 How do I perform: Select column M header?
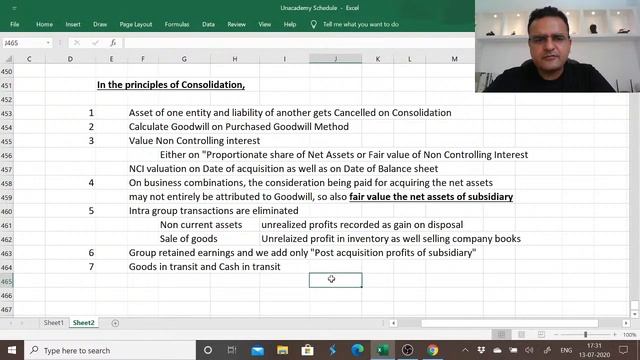454,59
